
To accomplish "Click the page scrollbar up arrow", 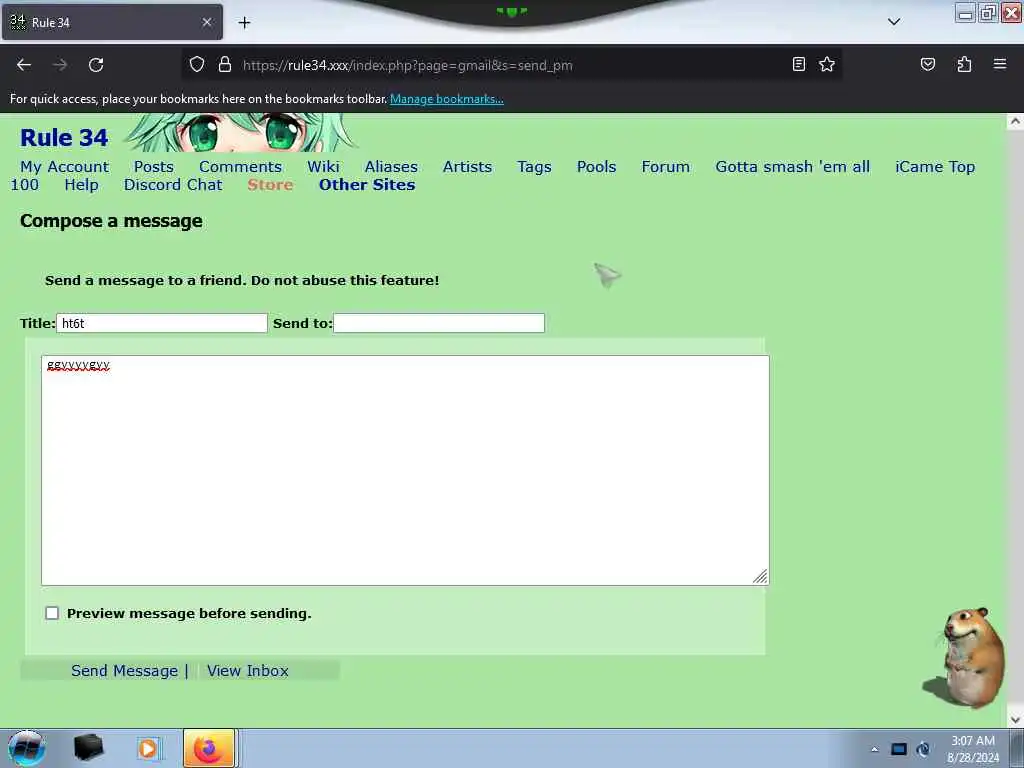I will pyautogui.click(x=1015, y=121).
